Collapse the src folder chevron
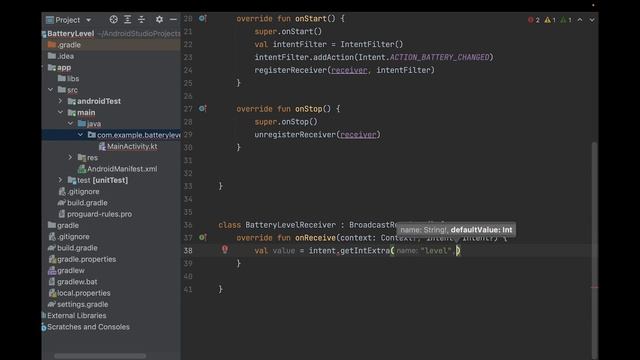The image size is (640, 360). [x=51, y=89]
